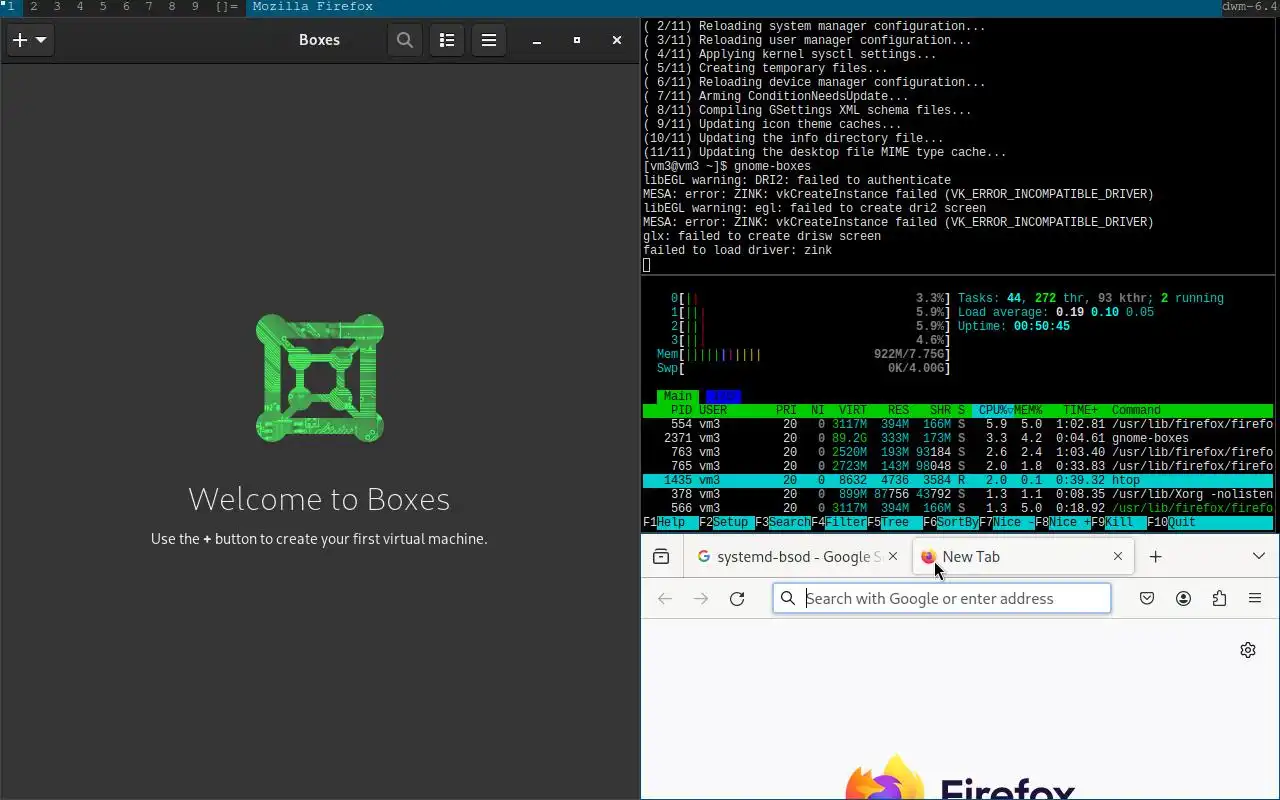Click the Swp usage meter in htop

(803, 368)
